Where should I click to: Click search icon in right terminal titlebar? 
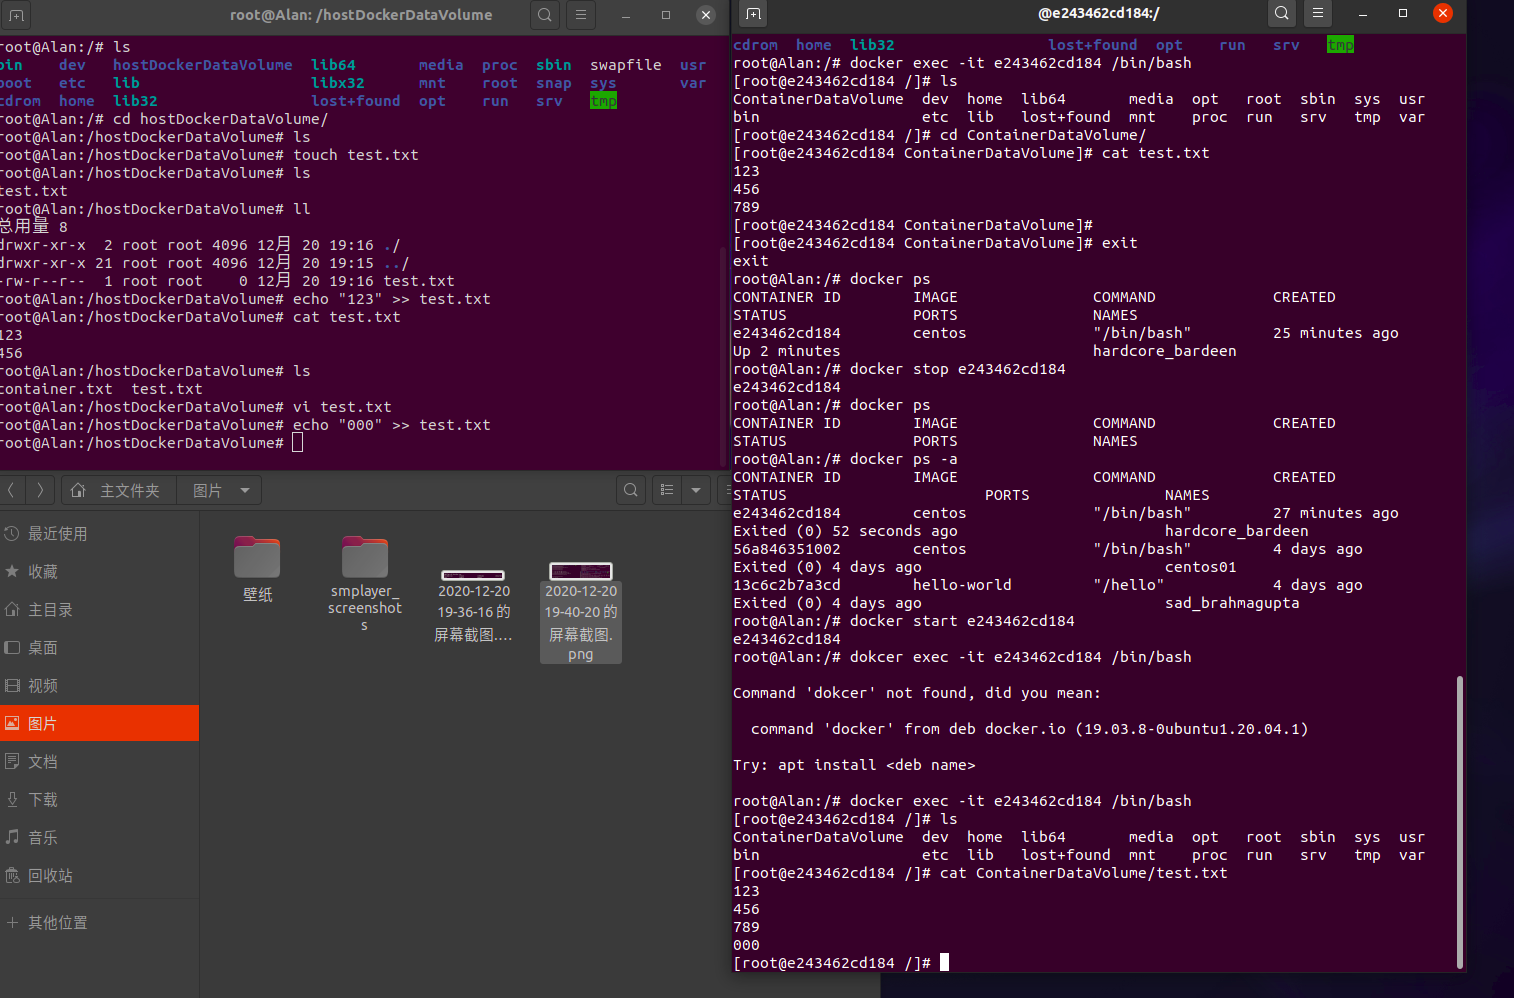(1282, 14)
